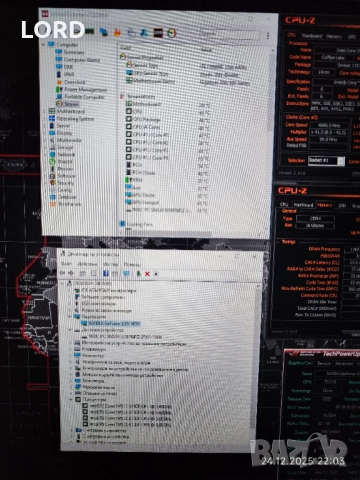
Task: Switch to CPU tab in the lower CPU-Z window
Action: pyautogui.click(x=284, y=205)
